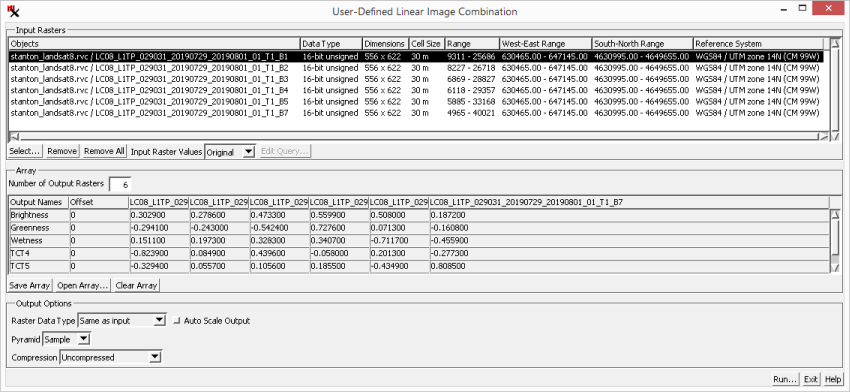Select the B2 raster row in Input Rasters
850x392 pixels.
pos(416,68)
